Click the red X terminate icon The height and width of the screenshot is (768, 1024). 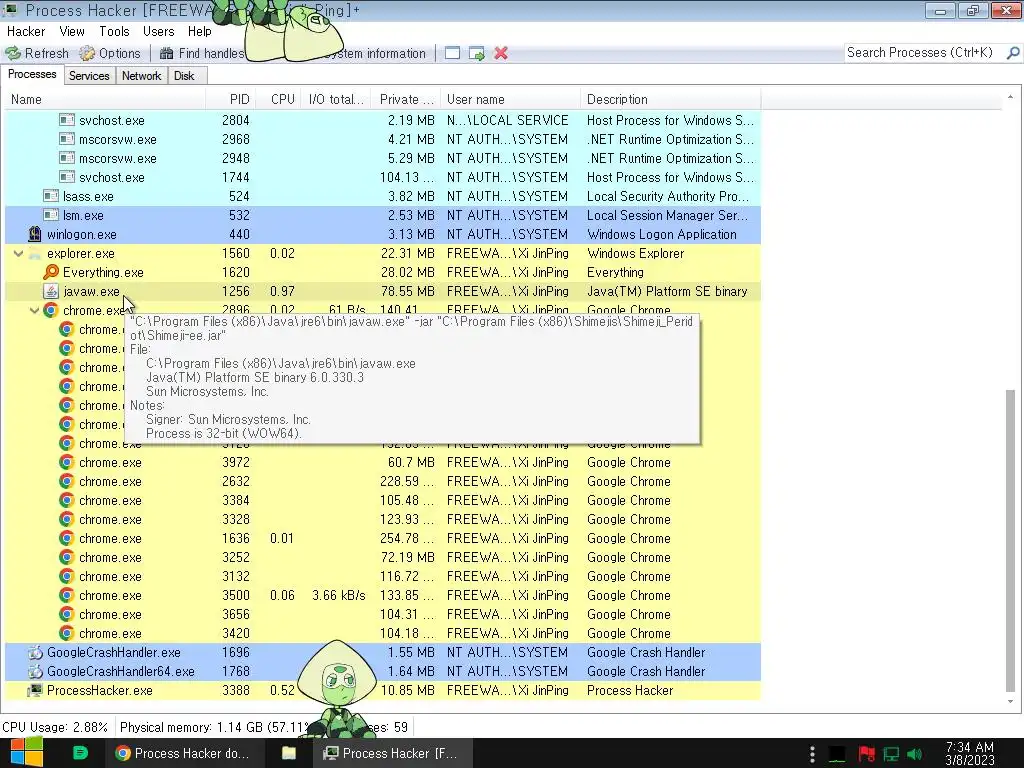pos(501,54)
